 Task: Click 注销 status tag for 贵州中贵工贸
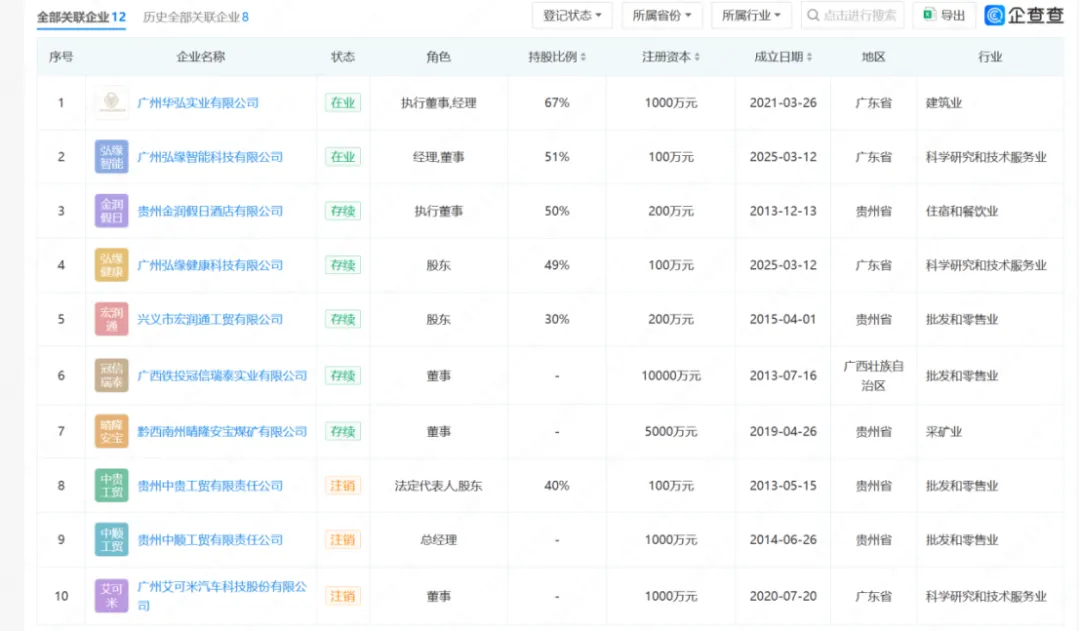[x=343, y=486]
